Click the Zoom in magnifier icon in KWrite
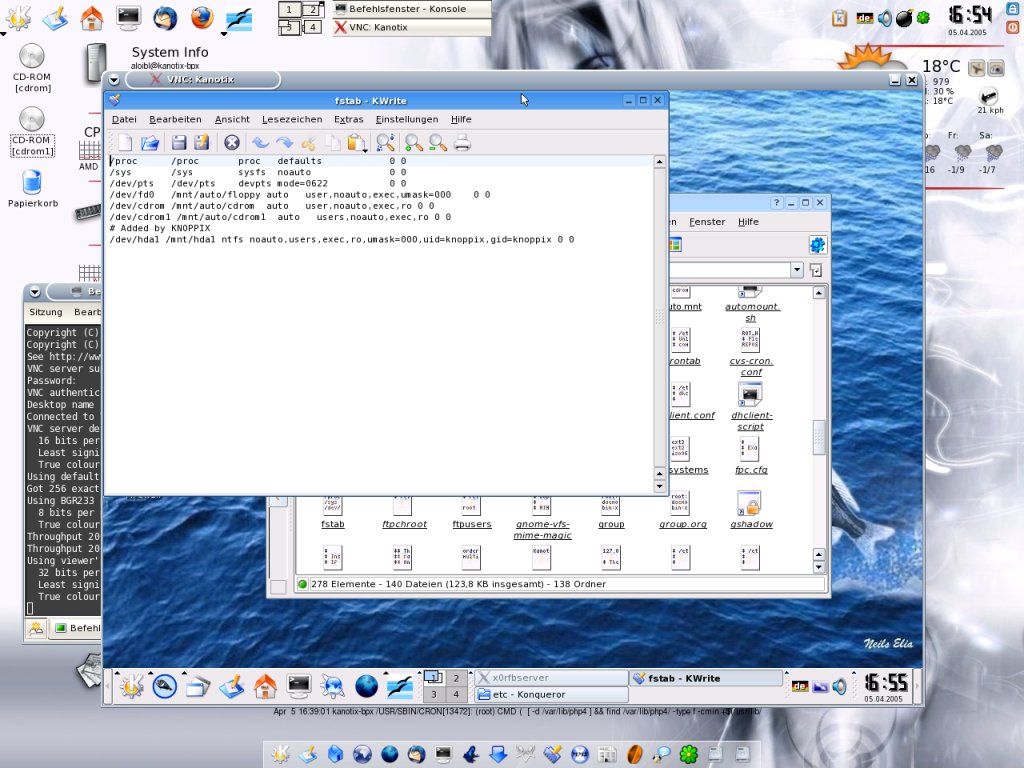1024x768 pixels. tap(412, 143)
